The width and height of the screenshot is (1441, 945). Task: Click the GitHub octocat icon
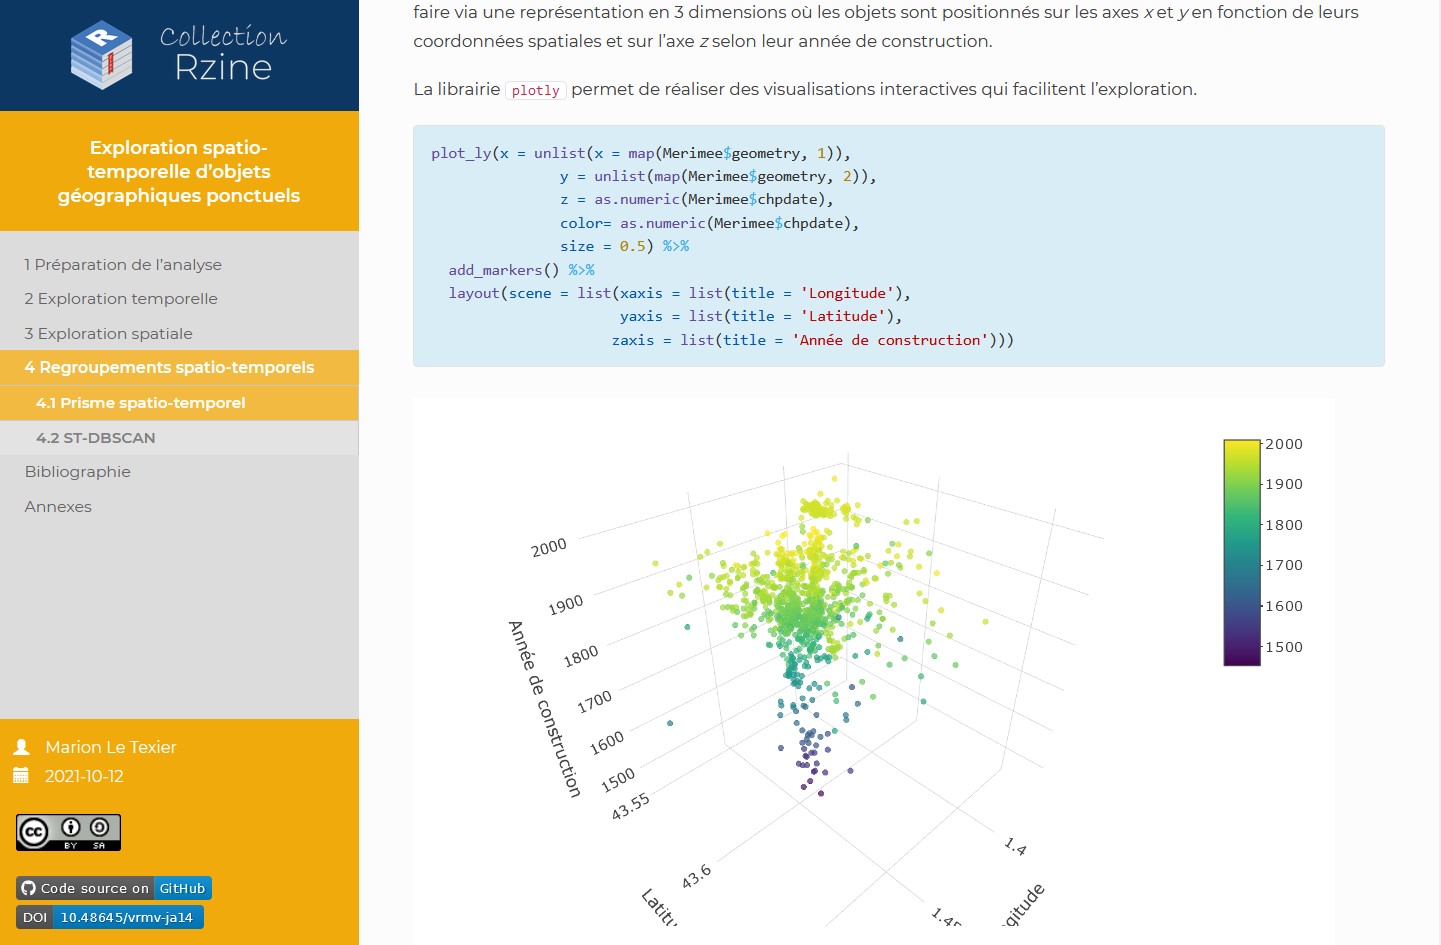point(28,888)
